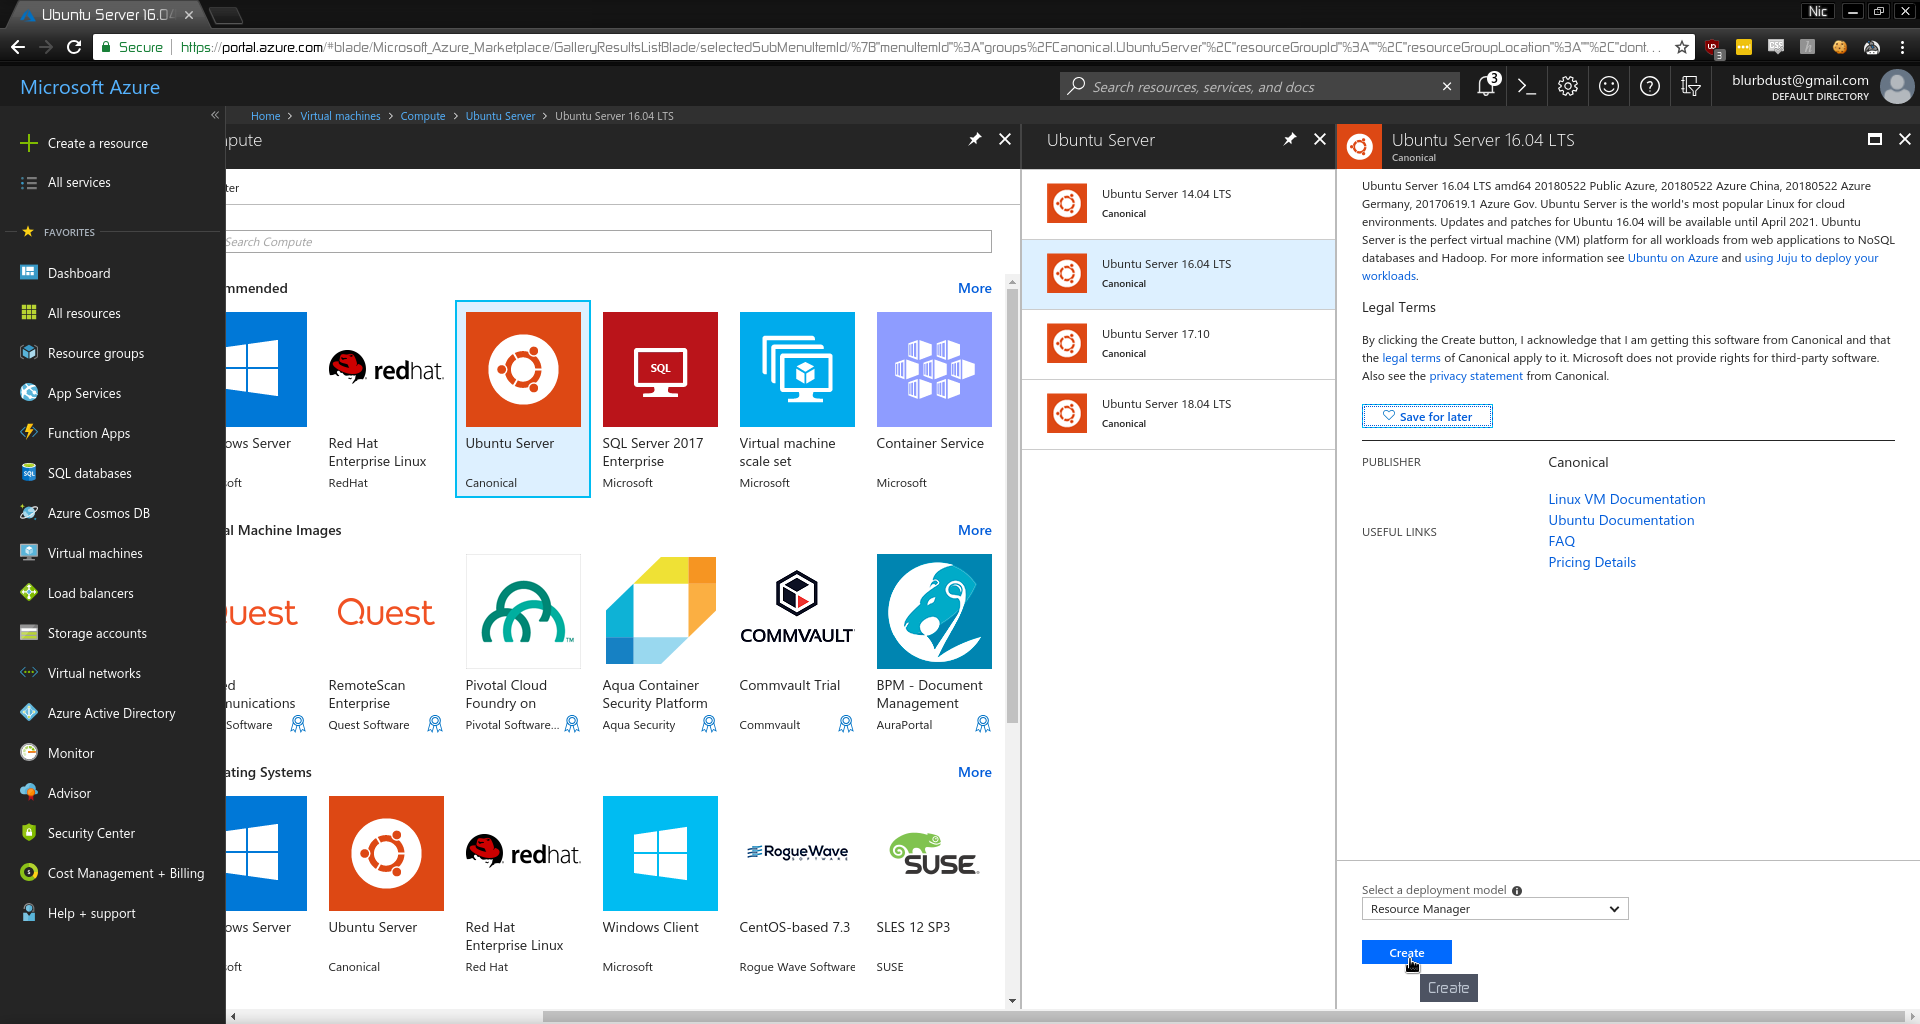Click the Virtual machines sidebar icon

click(x=29, y=552)
